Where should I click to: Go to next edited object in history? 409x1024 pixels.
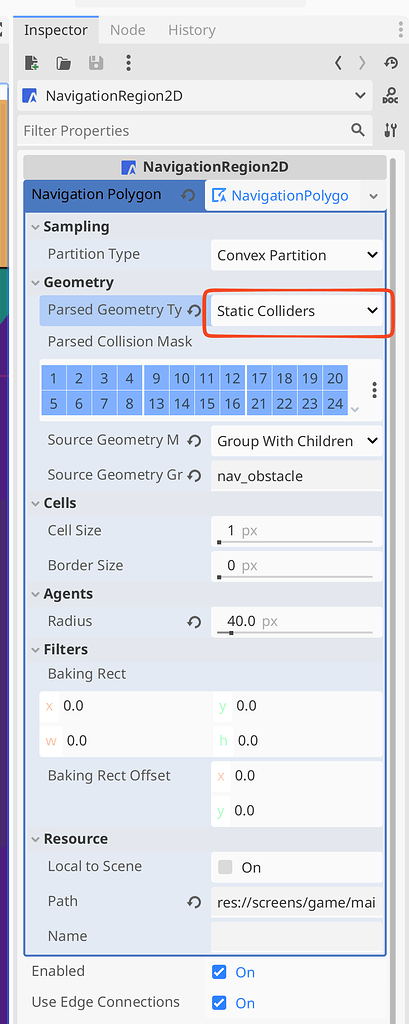pyautogui.click(x=362, y=63)
